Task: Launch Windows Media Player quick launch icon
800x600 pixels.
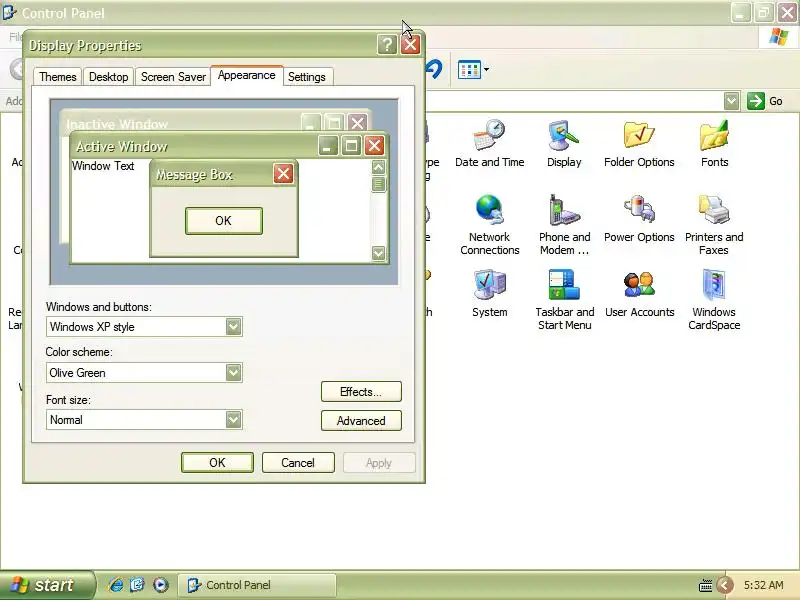Action: click(x=160, y=585)
